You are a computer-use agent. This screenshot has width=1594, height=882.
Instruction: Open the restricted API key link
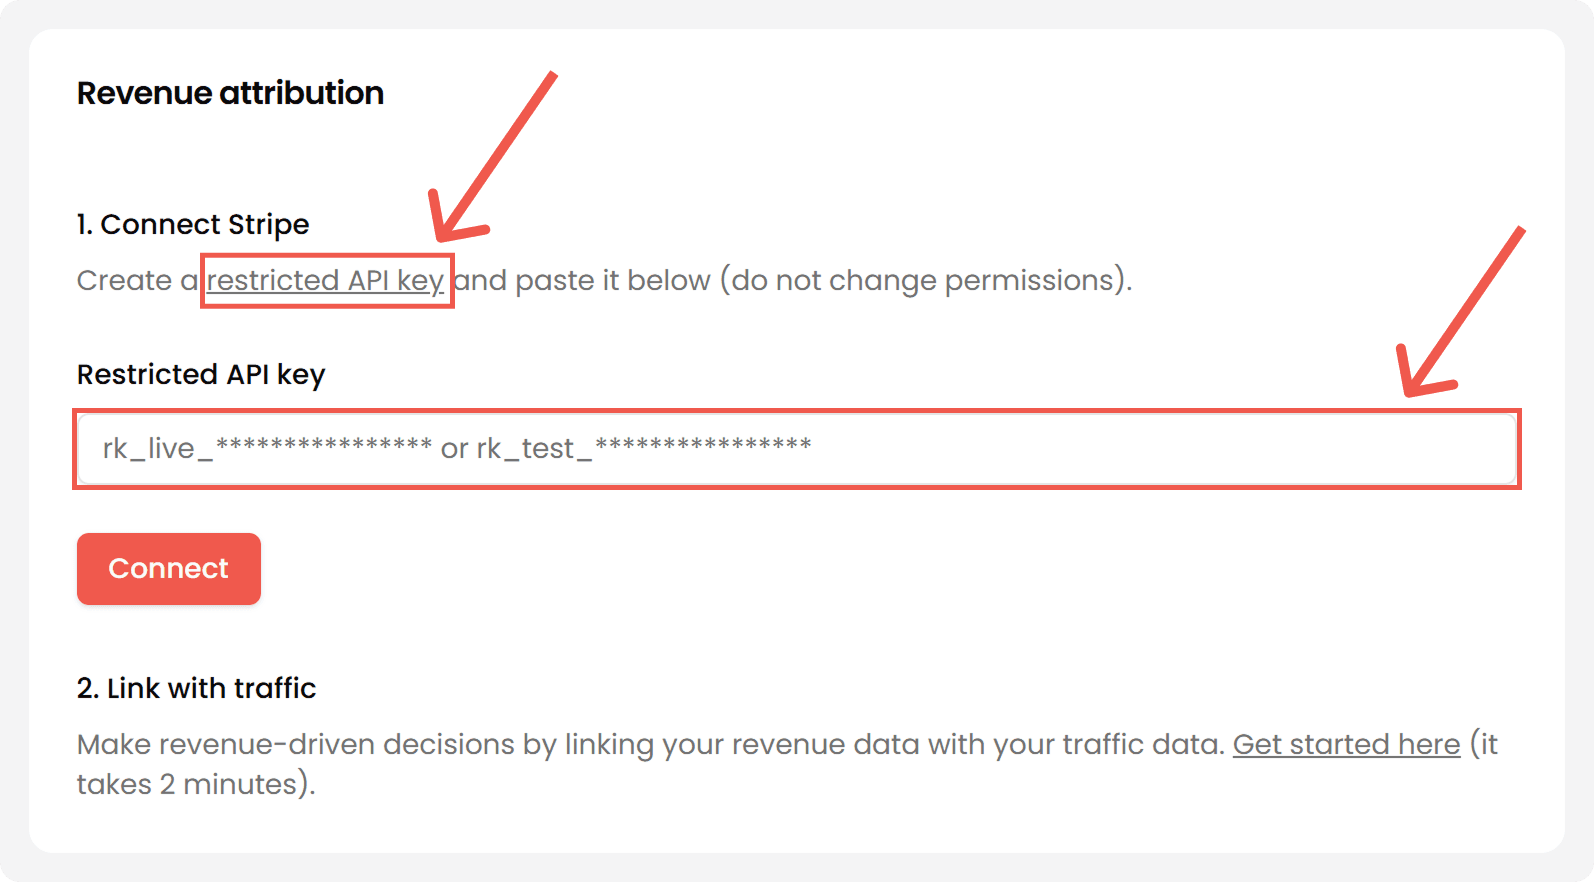click(x=325, y=281)
